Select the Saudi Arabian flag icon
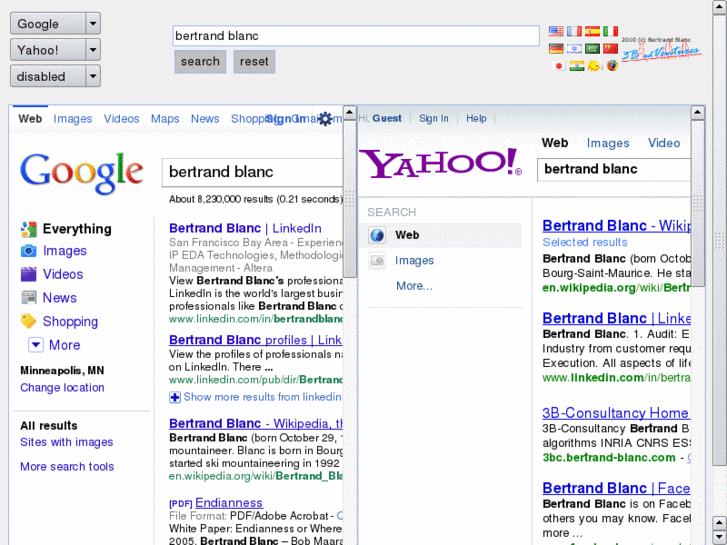This screenshot has width=727, height=545. click(x=592, y=48)
